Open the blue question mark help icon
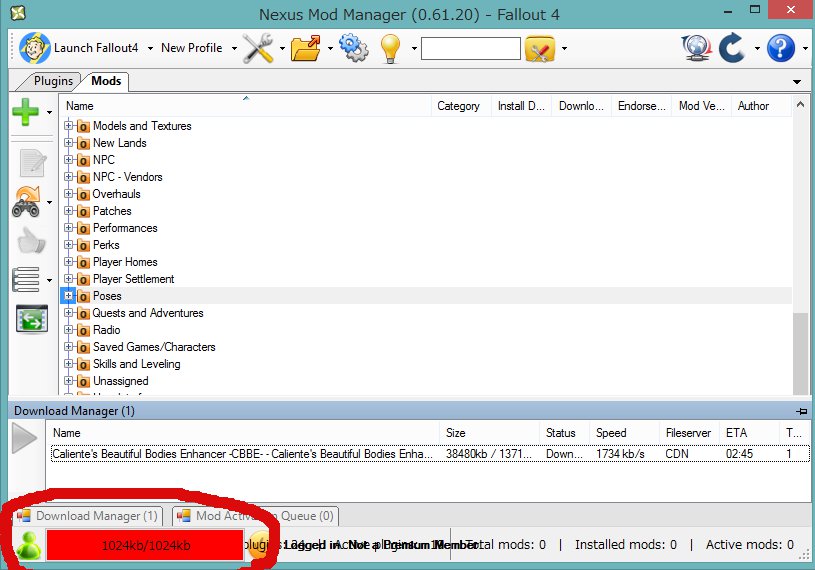Viewport: 815px width, 570px height. (781, 48)
